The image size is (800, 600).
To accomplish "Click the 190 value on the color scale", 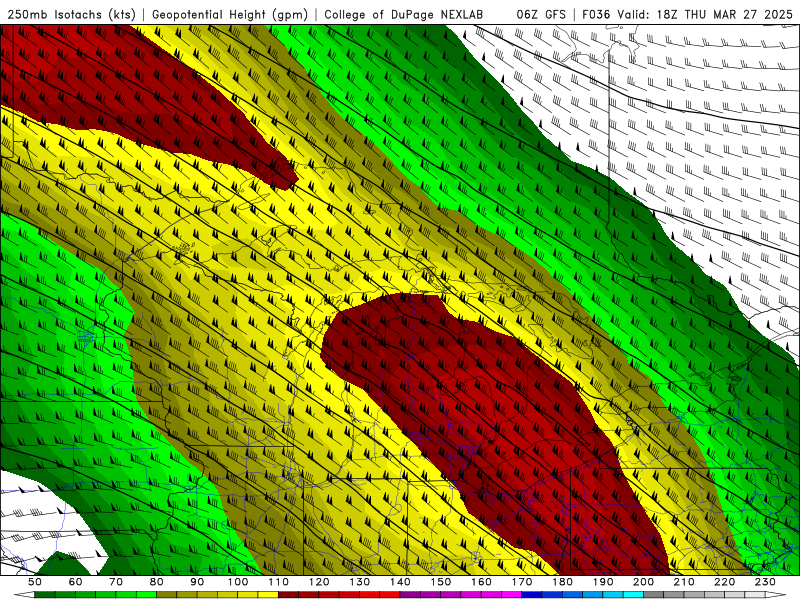I will pyautogui.click(x=604, y=582).
